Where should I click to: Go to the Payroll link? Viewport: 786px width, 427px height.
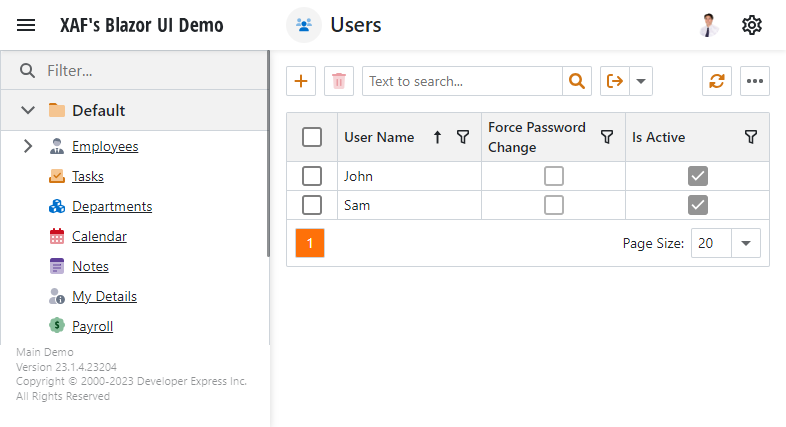coord(92,326)
